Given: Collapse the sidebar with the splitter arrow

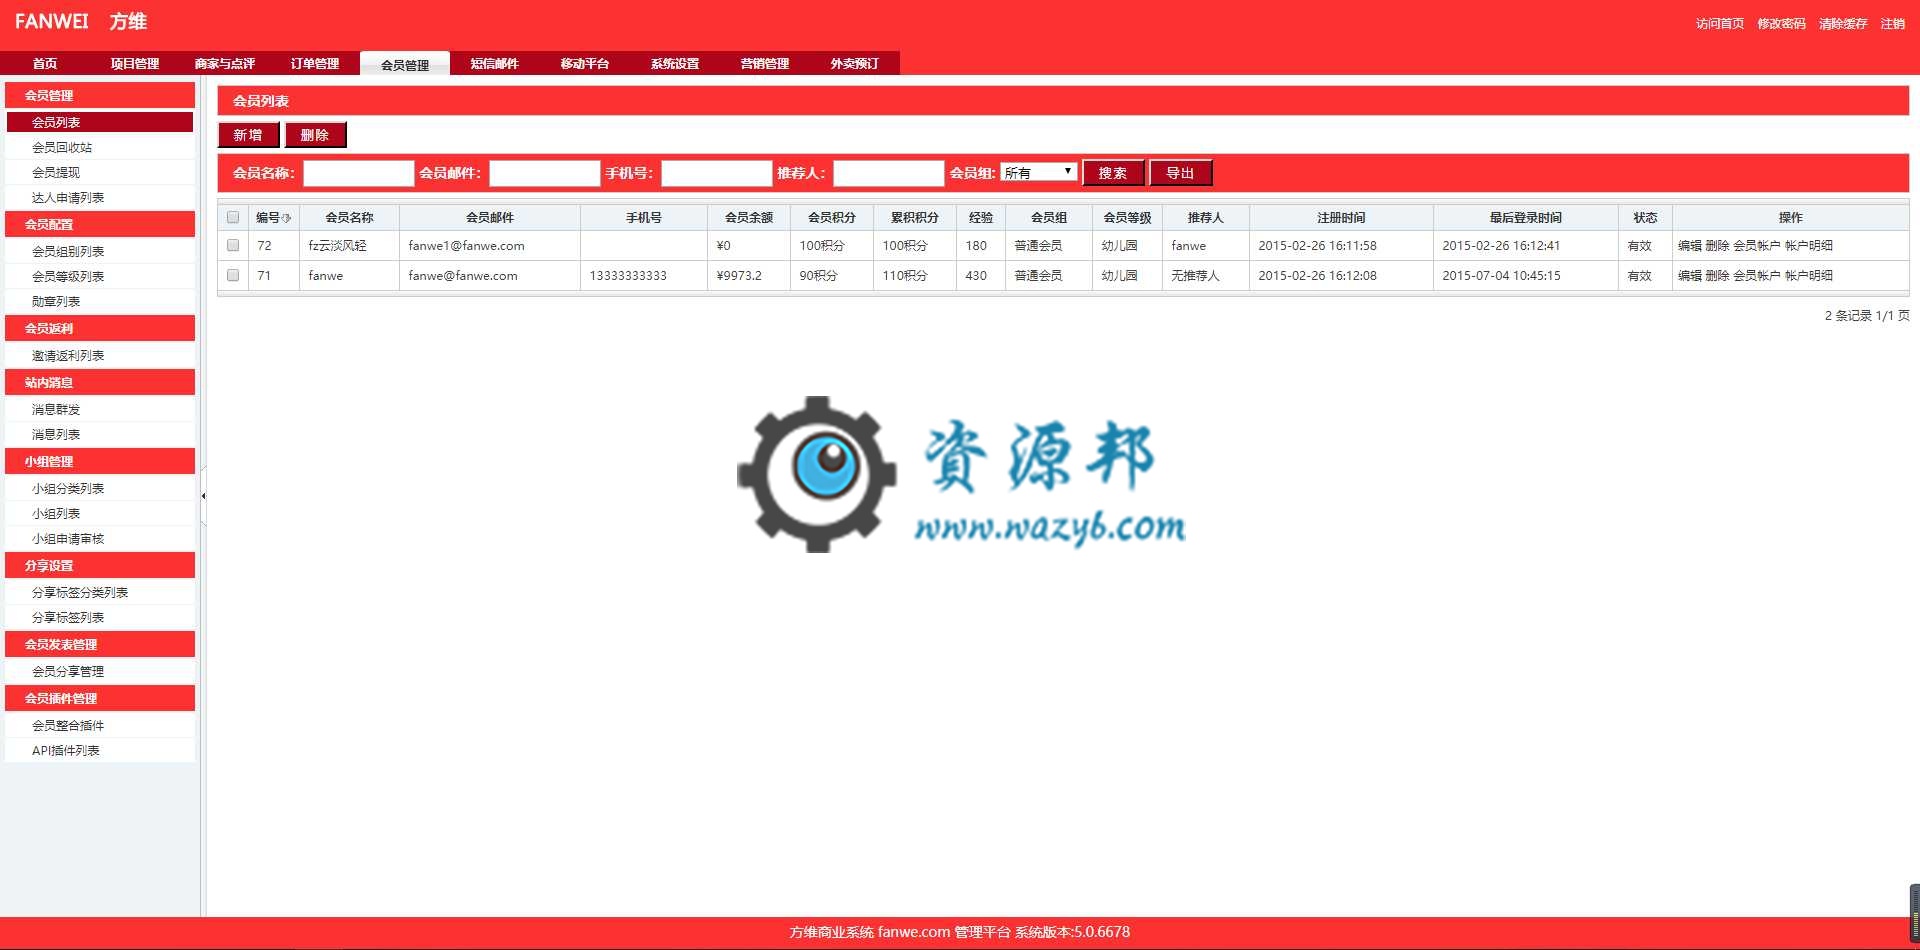Looking at the screenshot, I should pos(203,496).
